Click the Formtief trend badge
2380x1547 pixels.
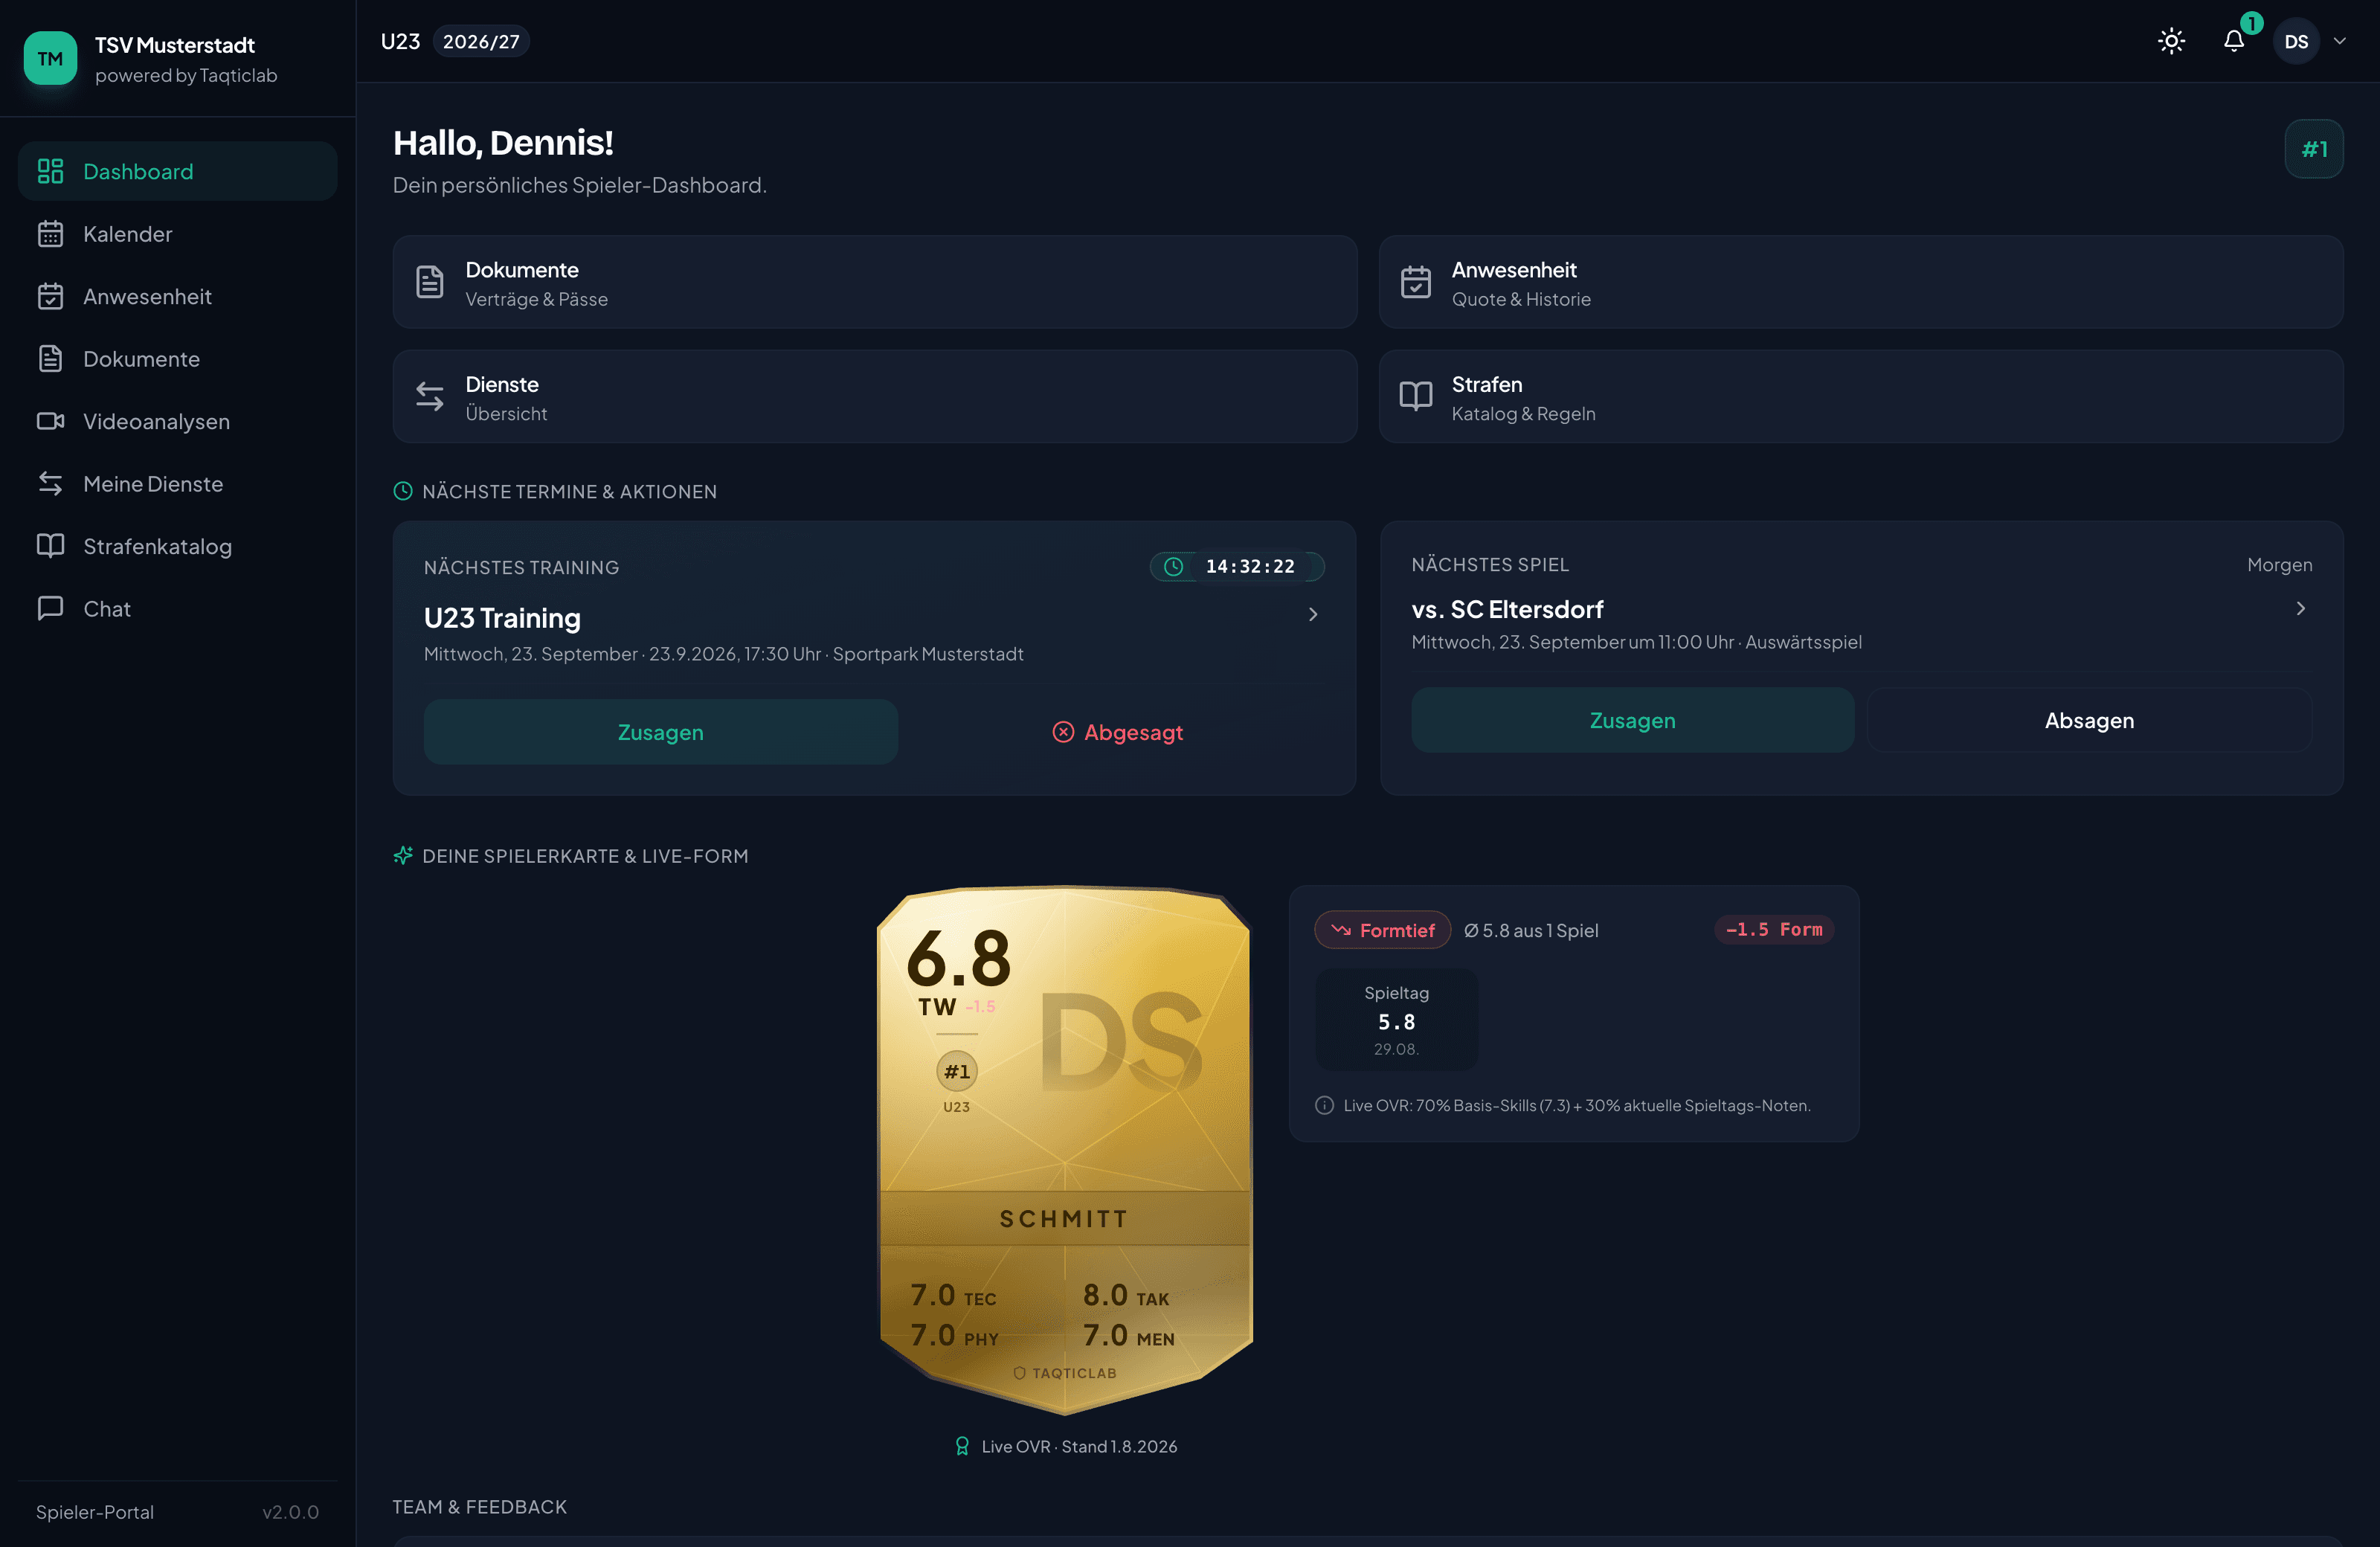1383,930
